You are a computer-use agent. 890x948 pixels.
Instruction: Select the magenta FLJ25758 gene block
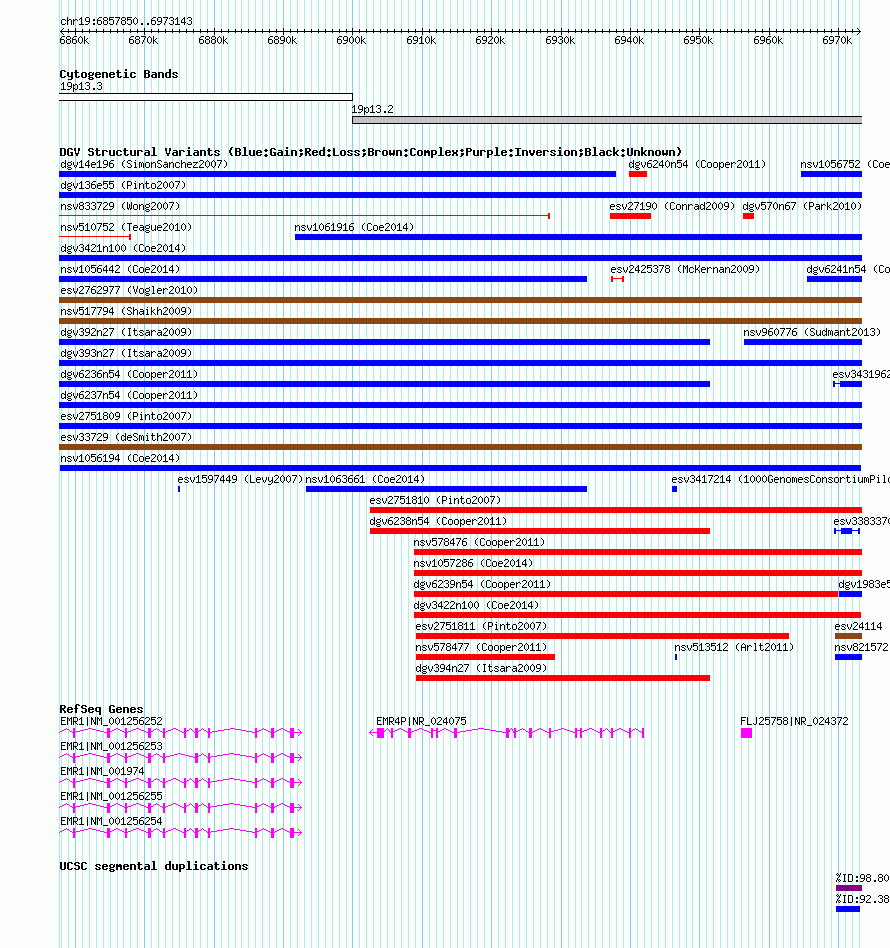pos(747,733)
